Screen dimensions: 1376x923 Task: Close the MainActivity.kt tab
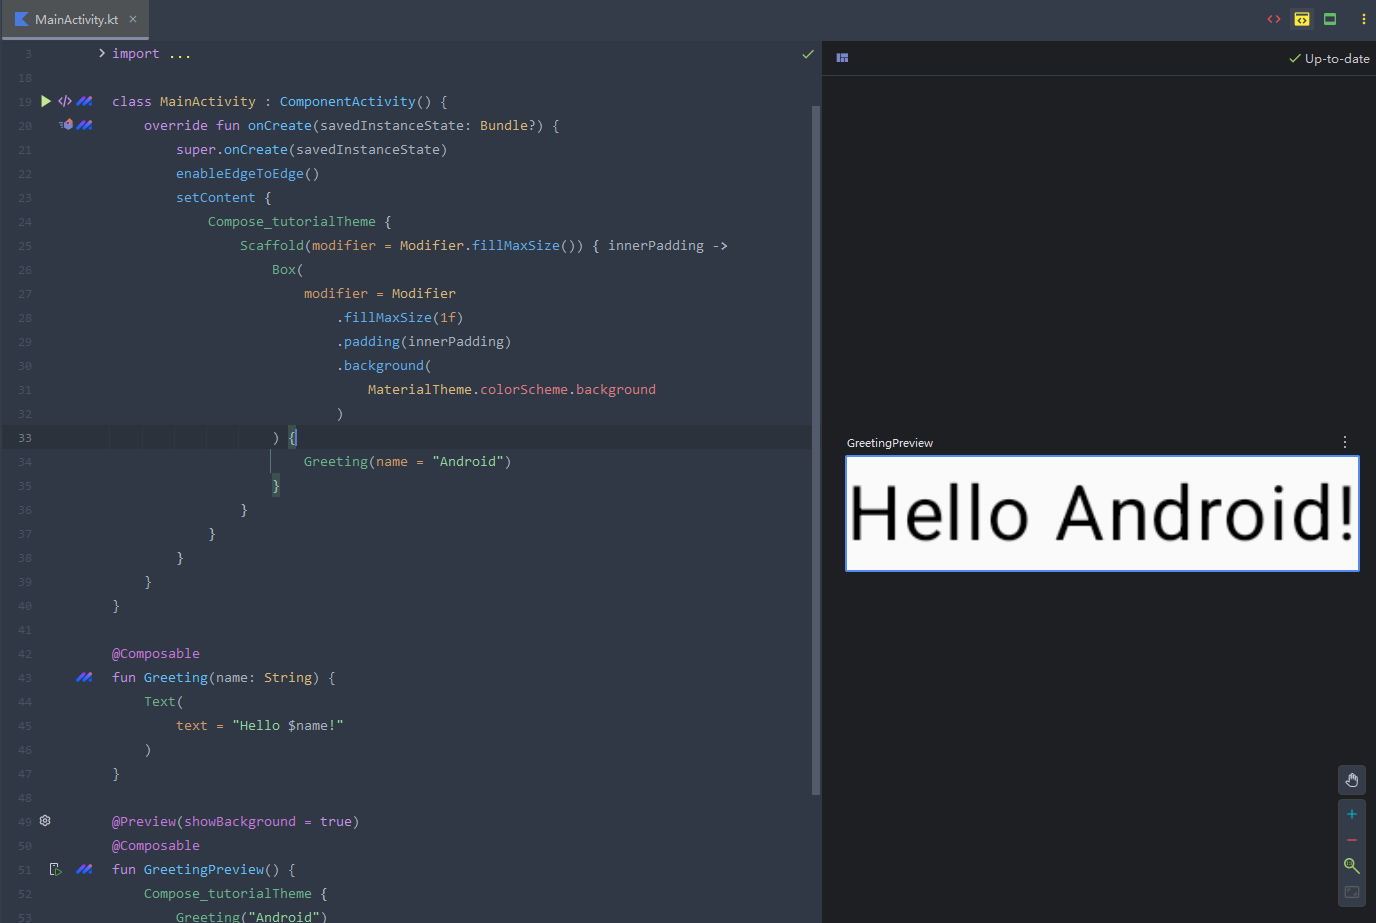133,19
